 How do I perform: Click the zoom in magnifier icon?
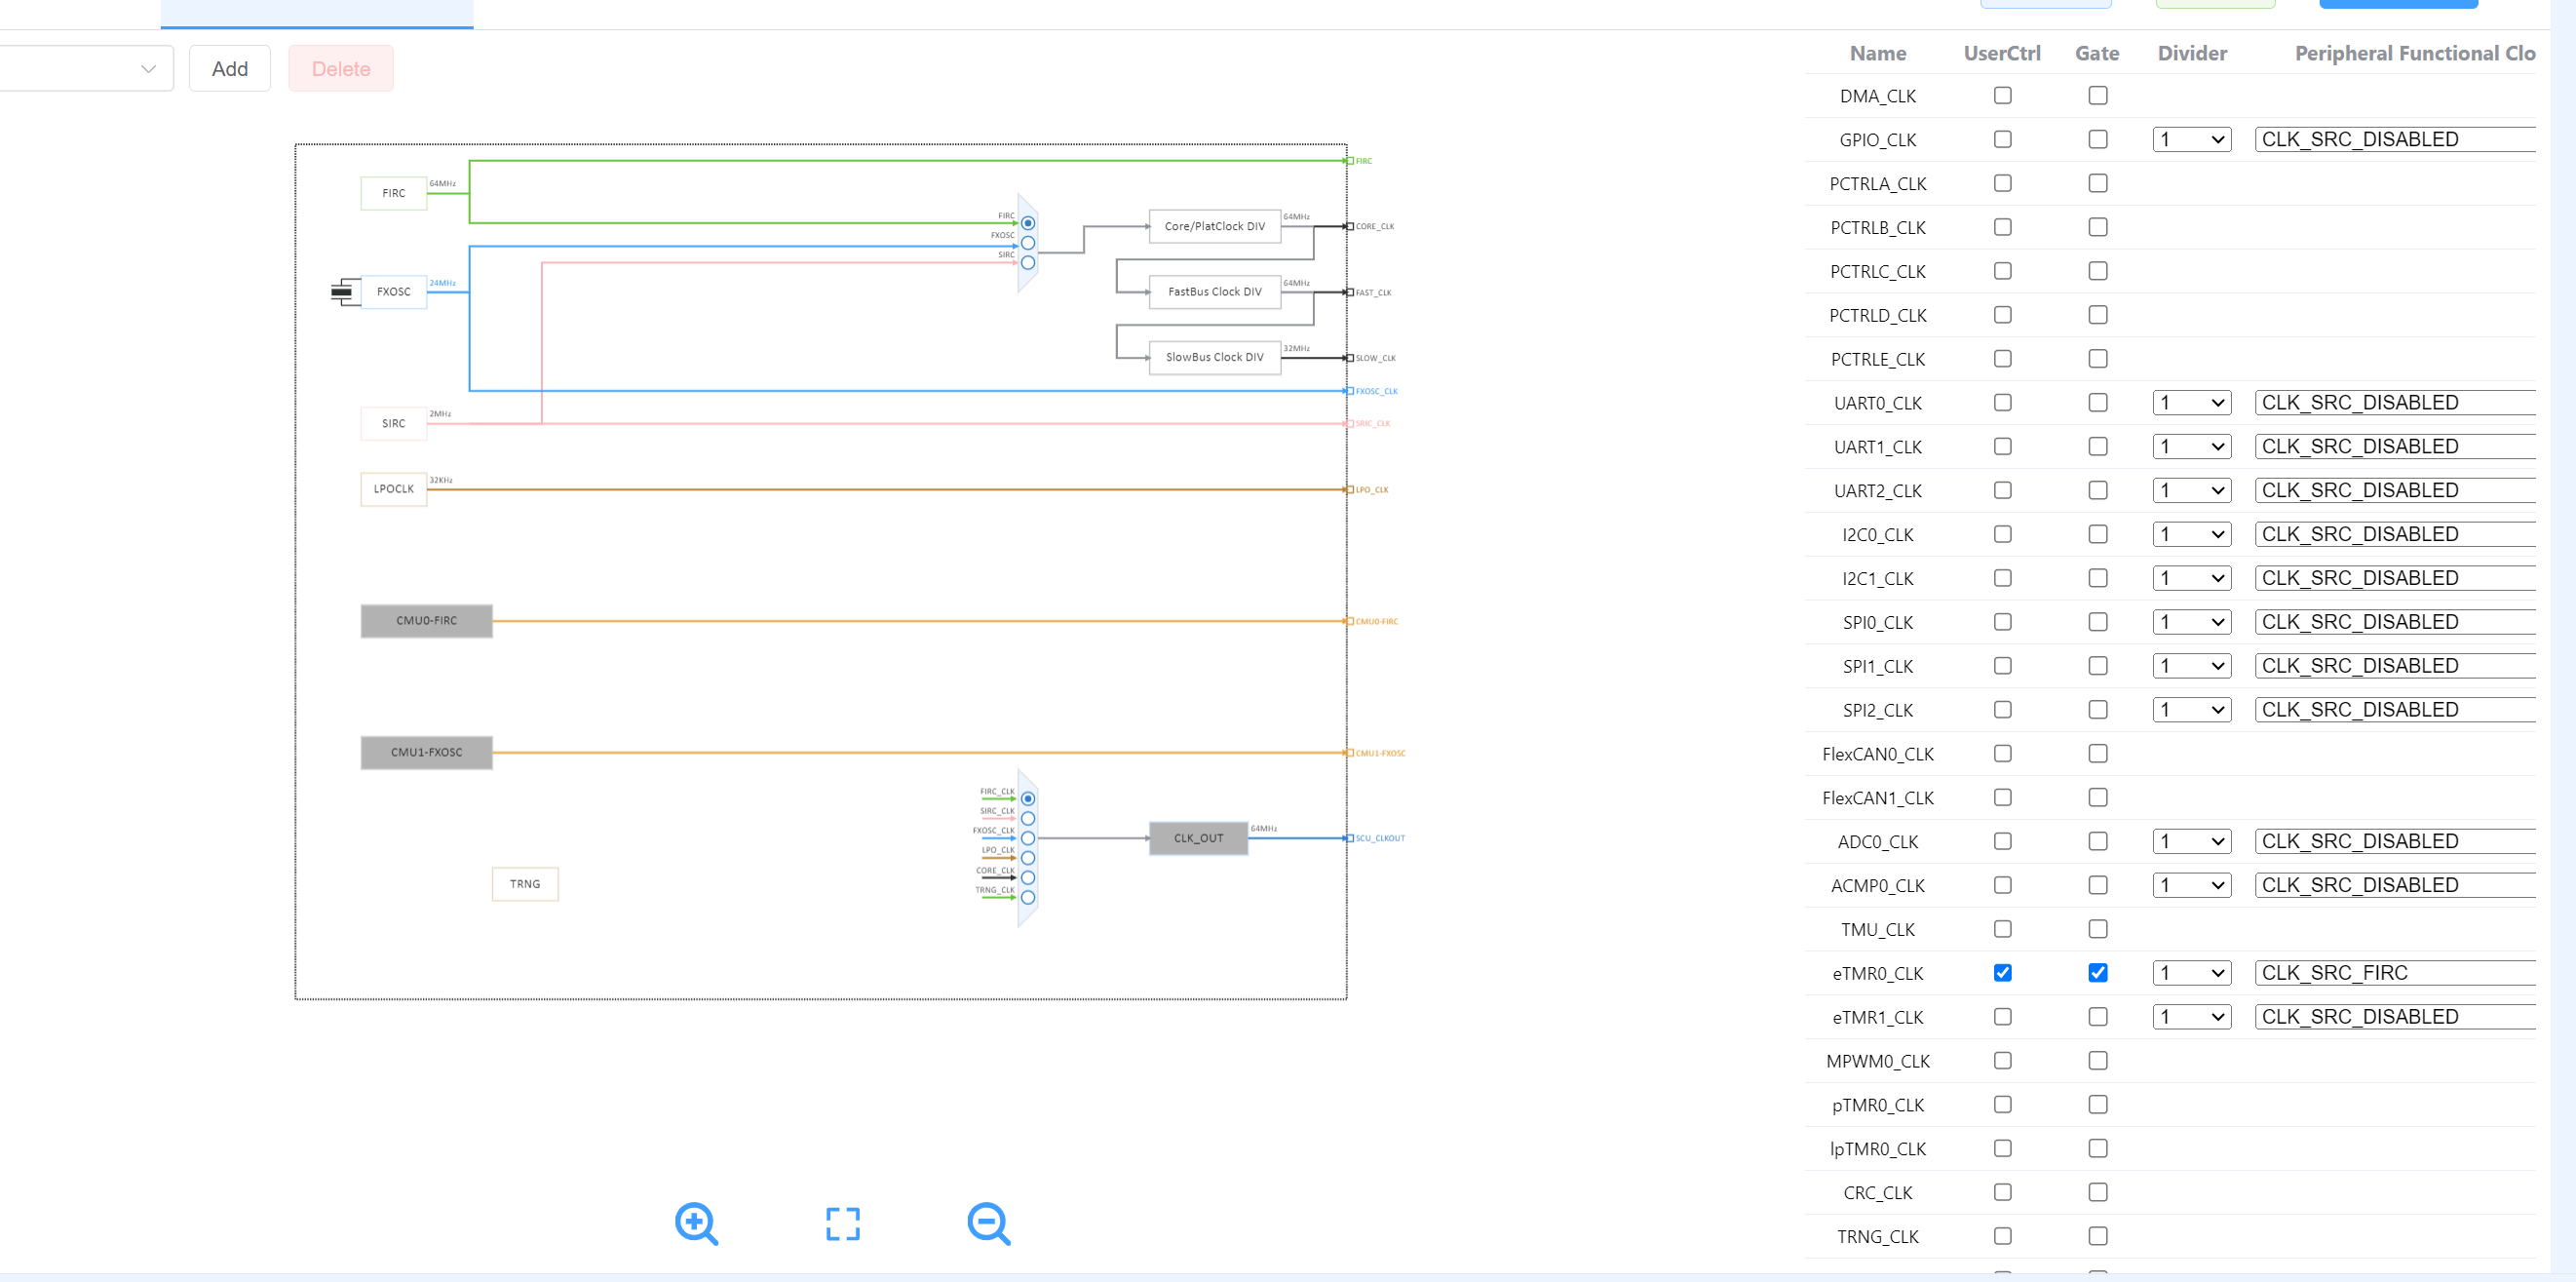tap(696, 1223)
